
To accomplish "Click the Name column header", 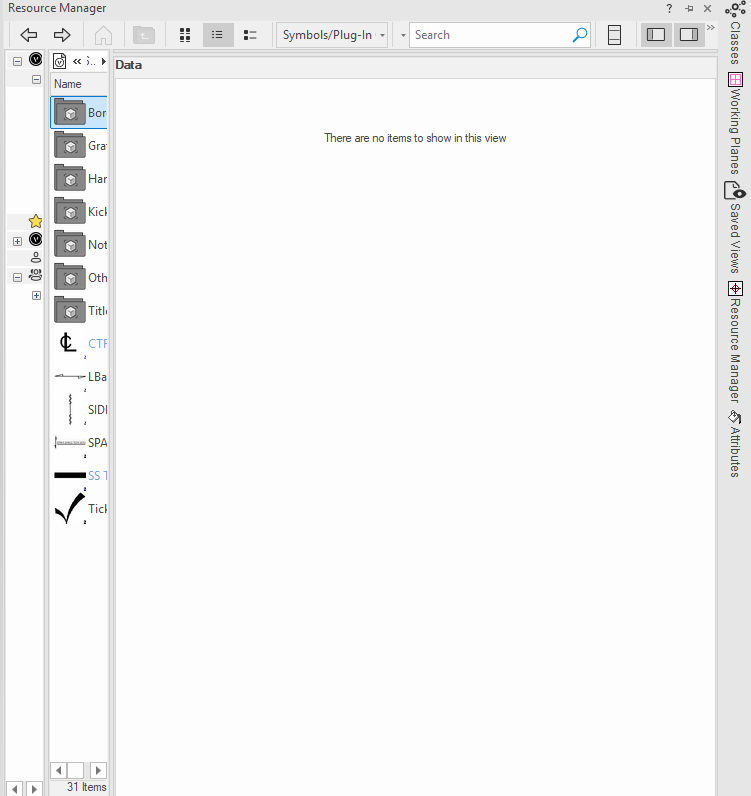I will (x=78, y=84).
